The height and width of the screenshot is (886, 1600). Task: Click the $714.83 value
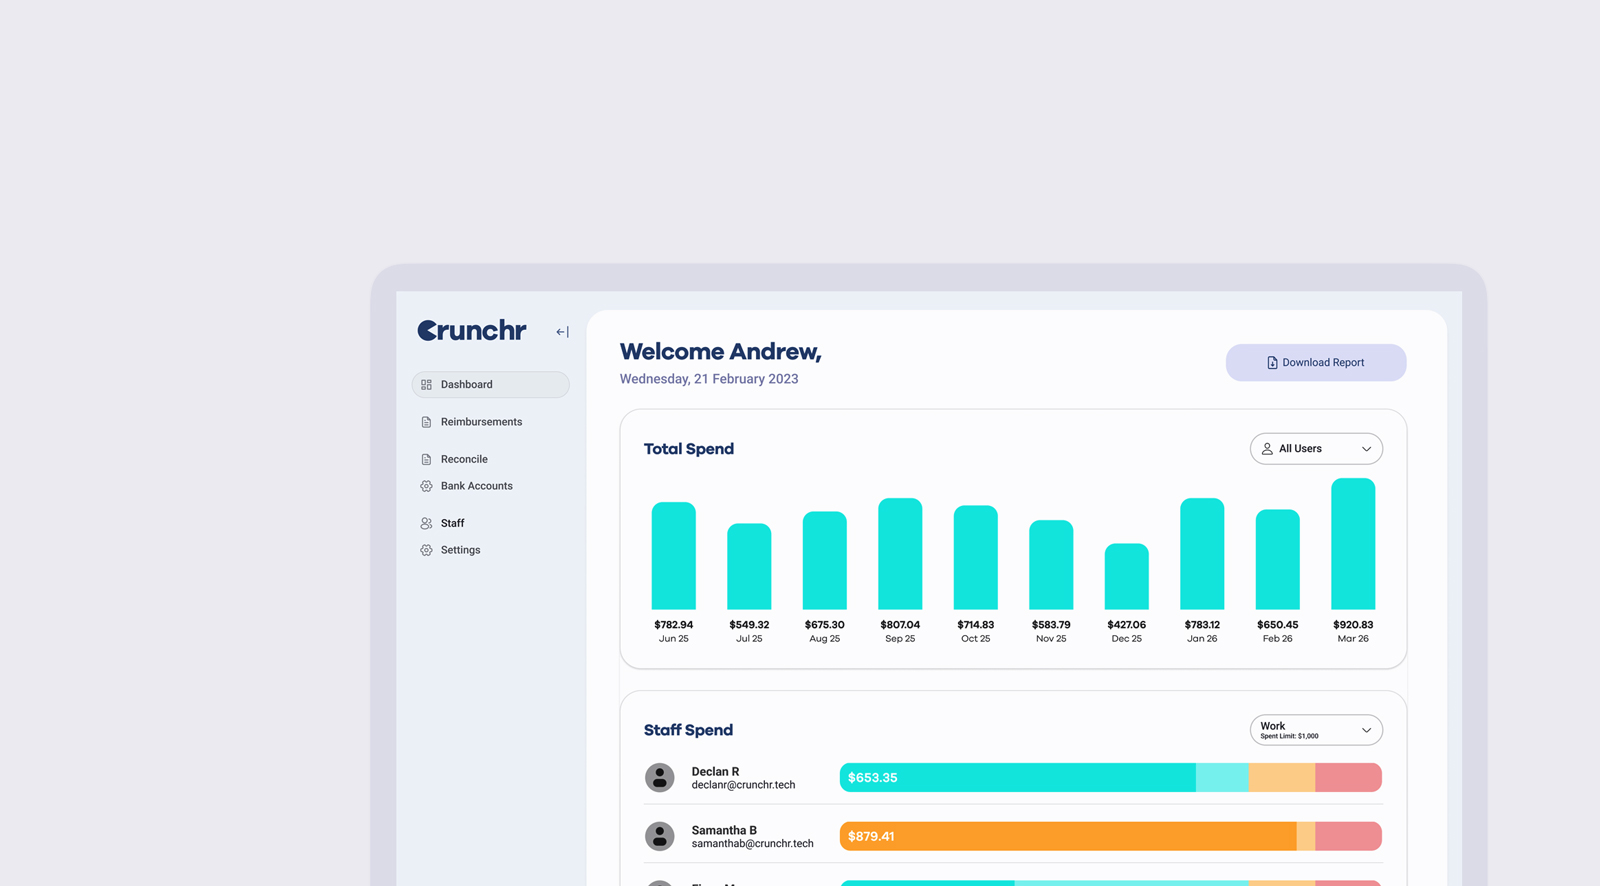point(976,625)
